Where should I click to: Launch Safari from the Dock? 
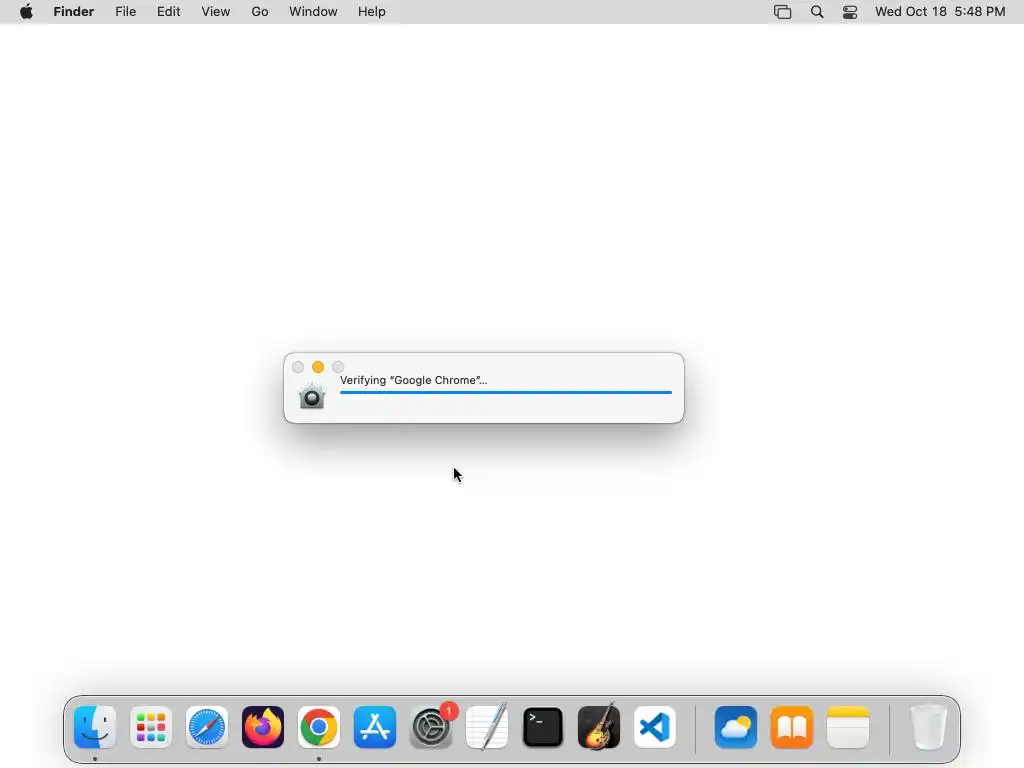tap(207, 727)
